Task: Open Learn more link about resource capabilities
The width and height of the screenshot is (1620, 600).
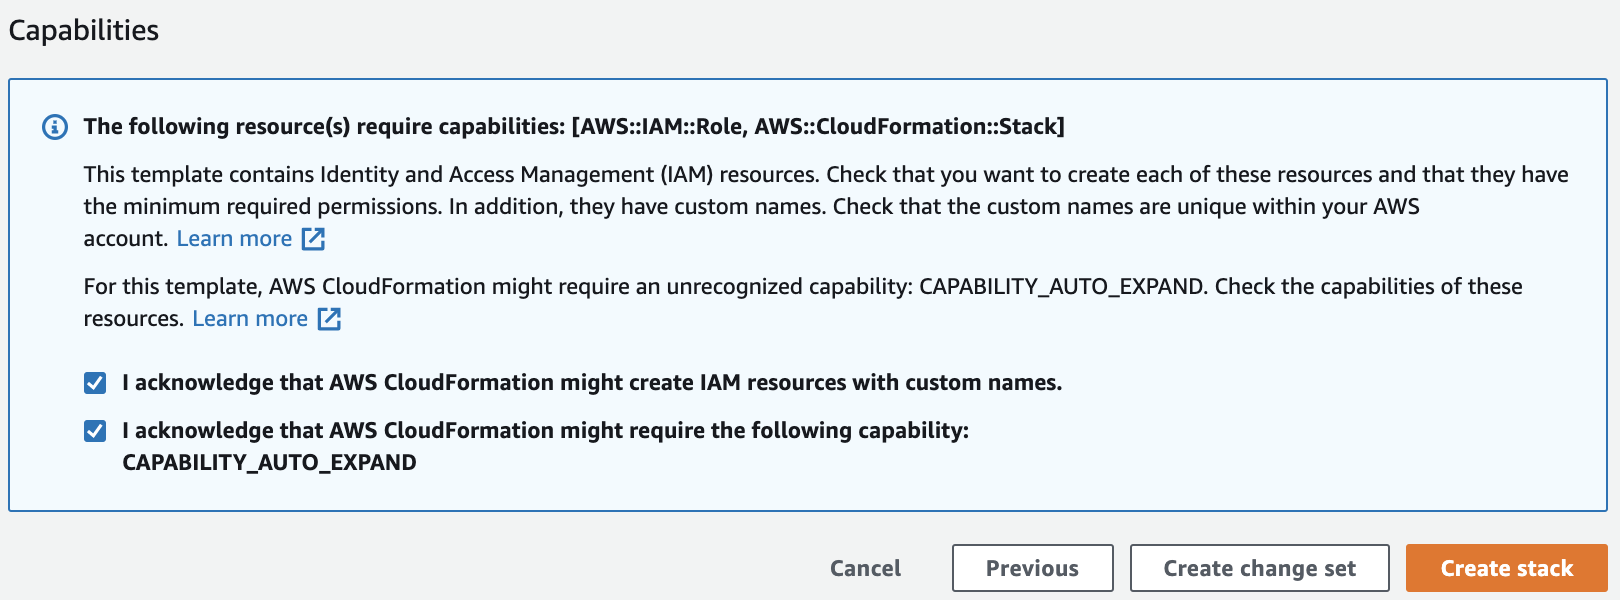Action: [250, 319]
